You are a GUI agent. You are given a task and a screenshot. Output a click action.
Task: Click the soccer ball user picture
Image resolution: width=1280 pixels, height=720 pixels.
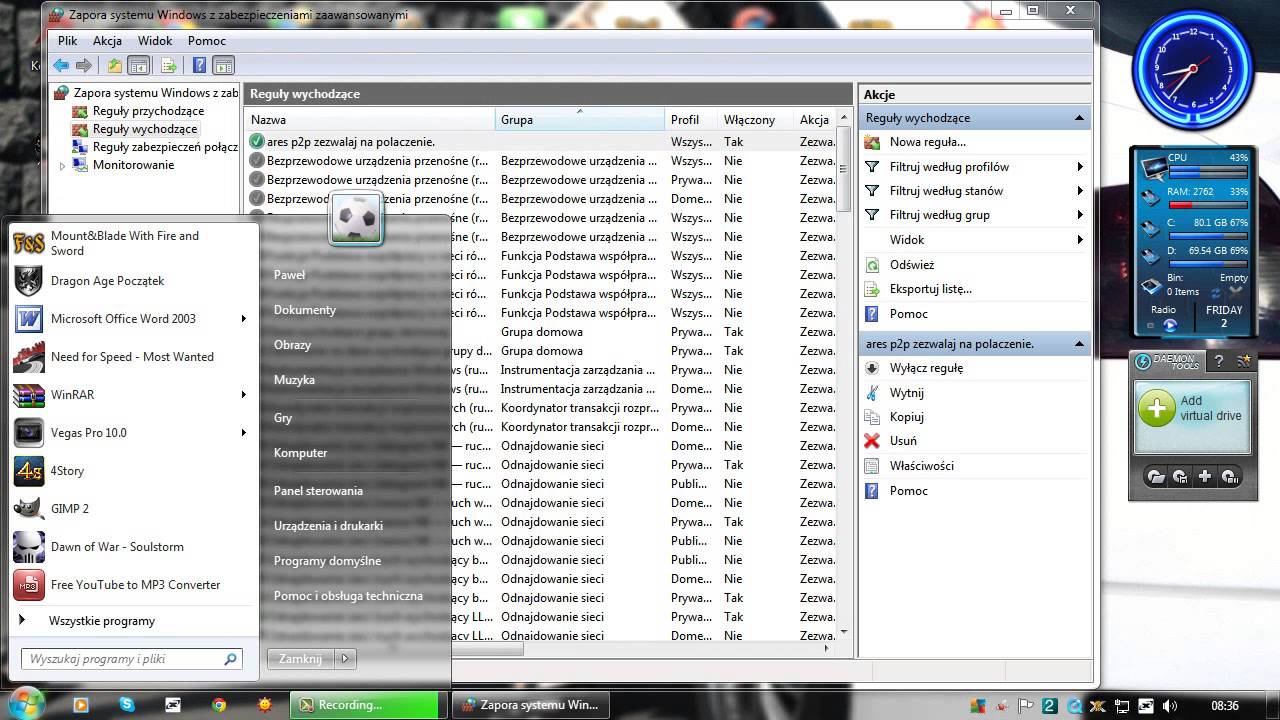pos(356,217)
